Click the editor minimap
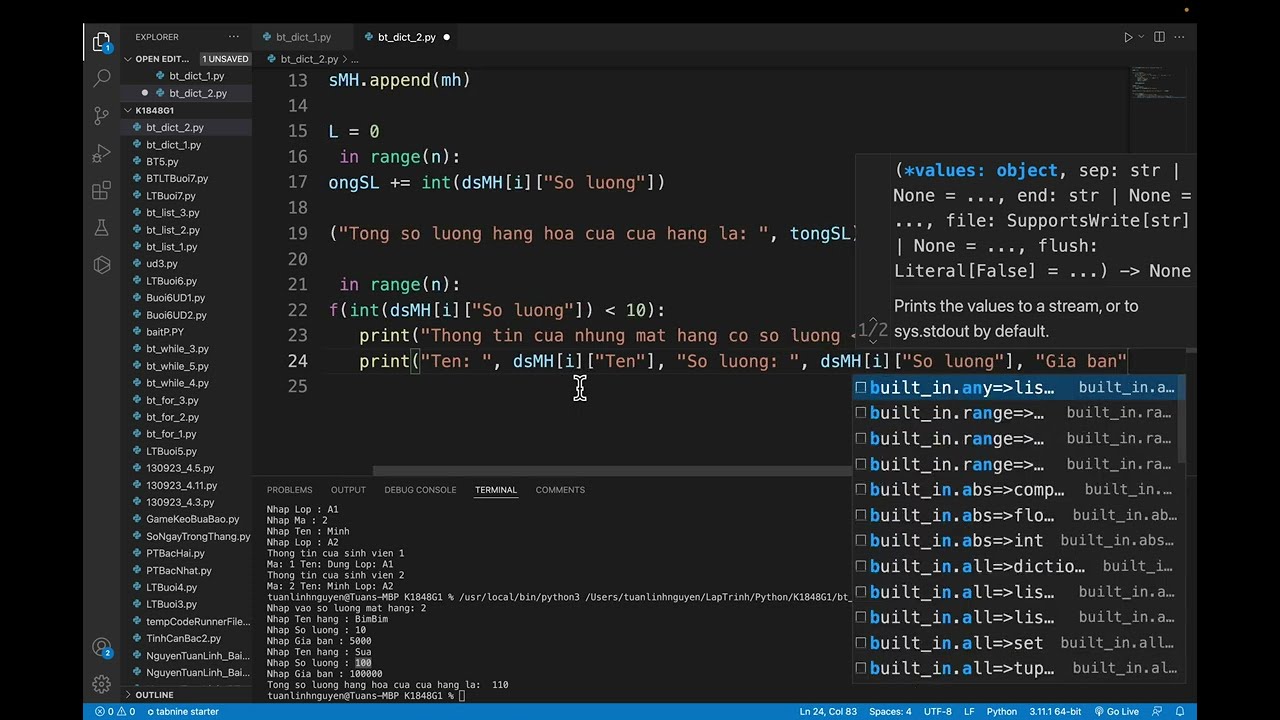The height and width of the screenshot is (720, 1280). tap(1158, 85)
